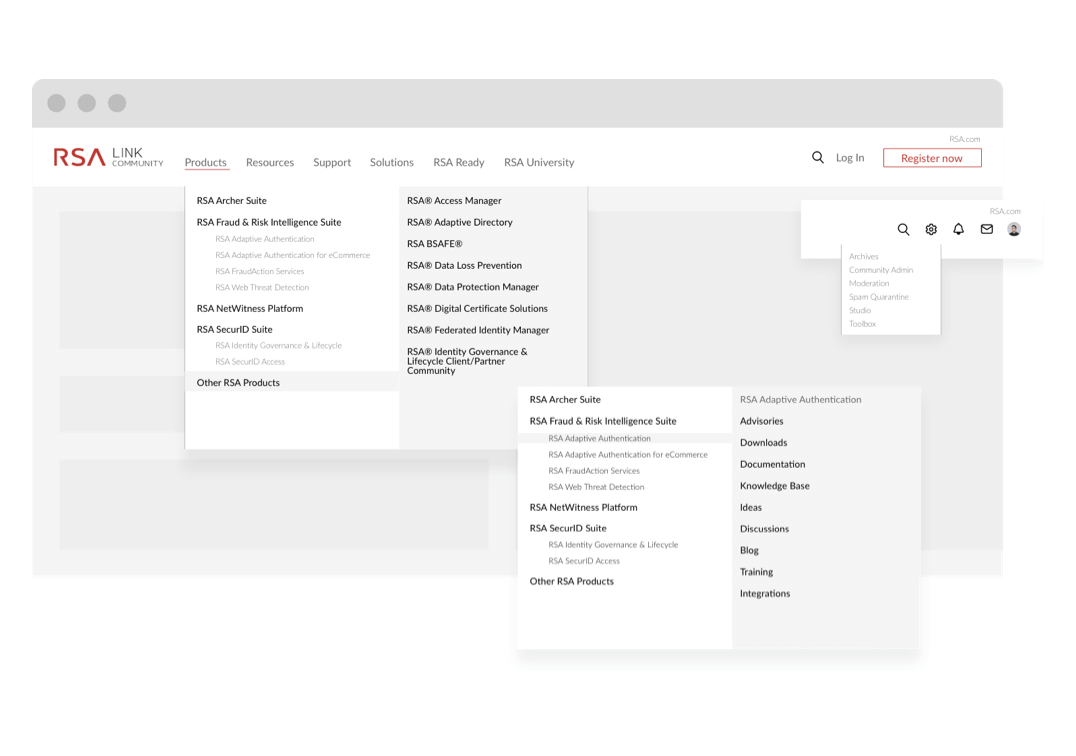Expand the Support navigation menu
The image size is (1076, 756).
pyautogui.click(x=332, y=162)
